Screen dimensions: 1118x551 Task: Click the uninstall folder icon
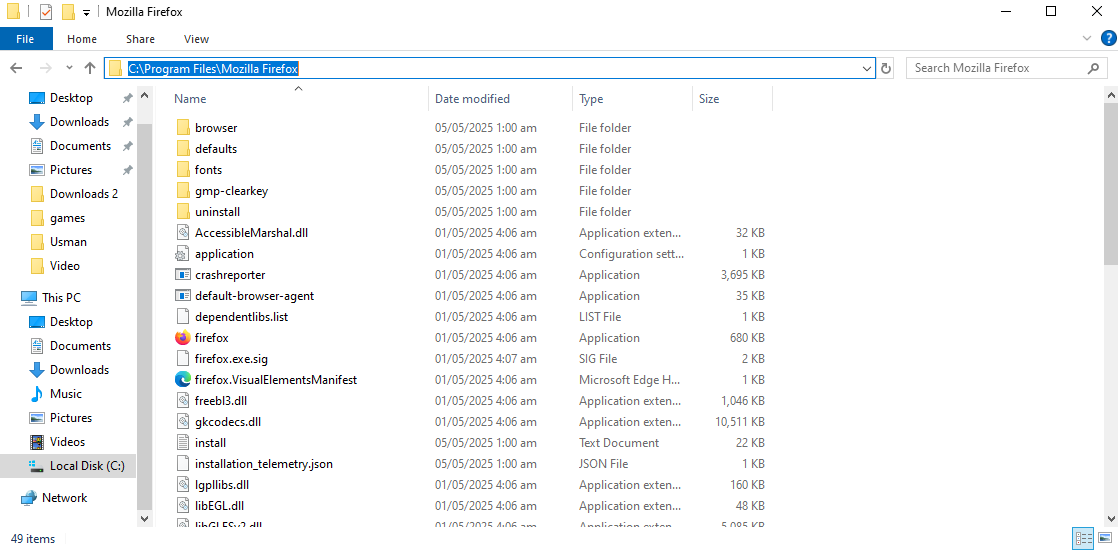coord(183,212)
